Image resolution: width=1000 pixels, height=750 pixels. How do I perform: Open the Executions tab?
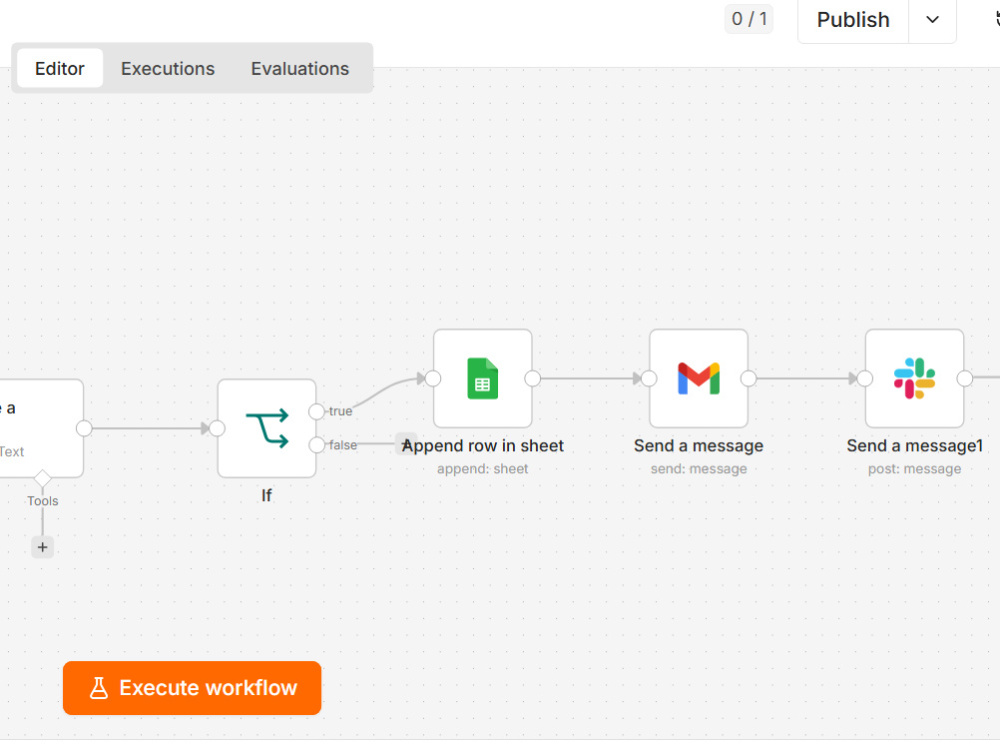point(168,68)
